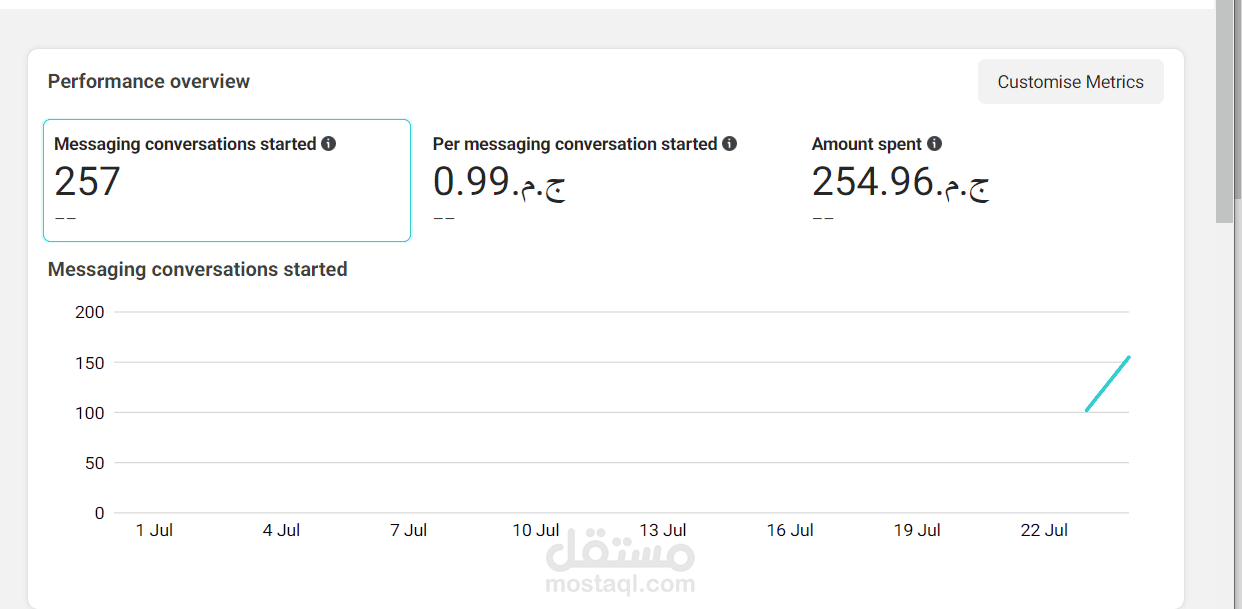Click the 257 conversations value
This screenshot has width=1242, height=609.
tap(87, 182)
